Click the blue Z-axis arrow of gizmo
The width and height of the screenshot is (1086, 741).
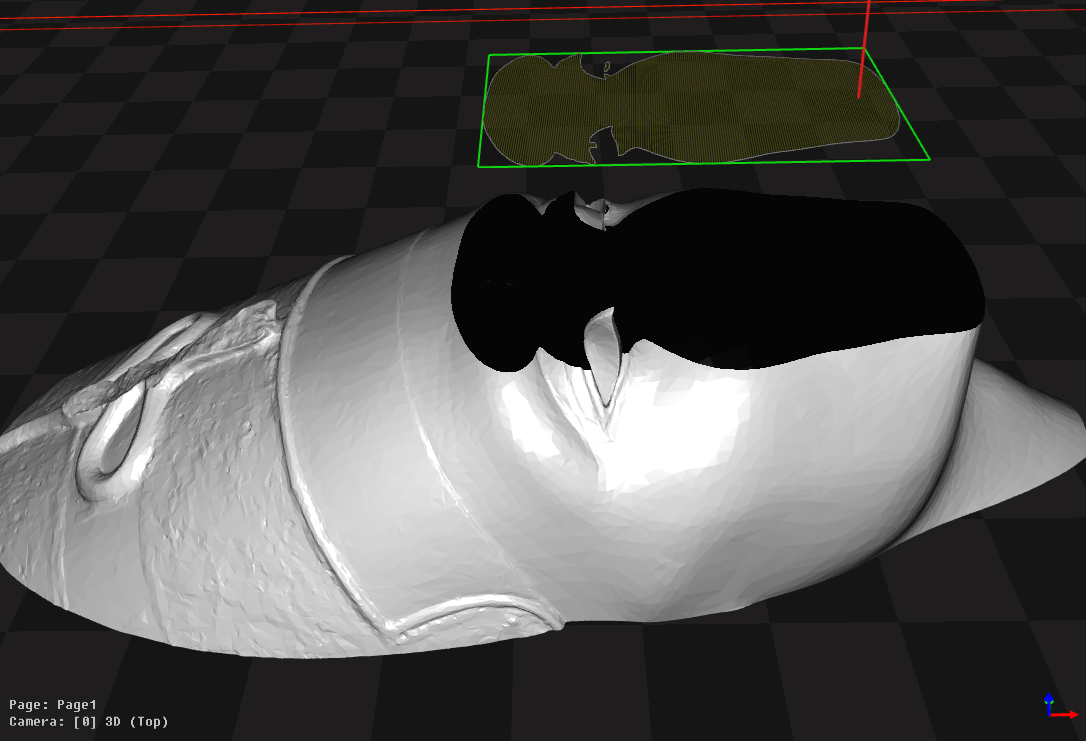[1047, 698]
